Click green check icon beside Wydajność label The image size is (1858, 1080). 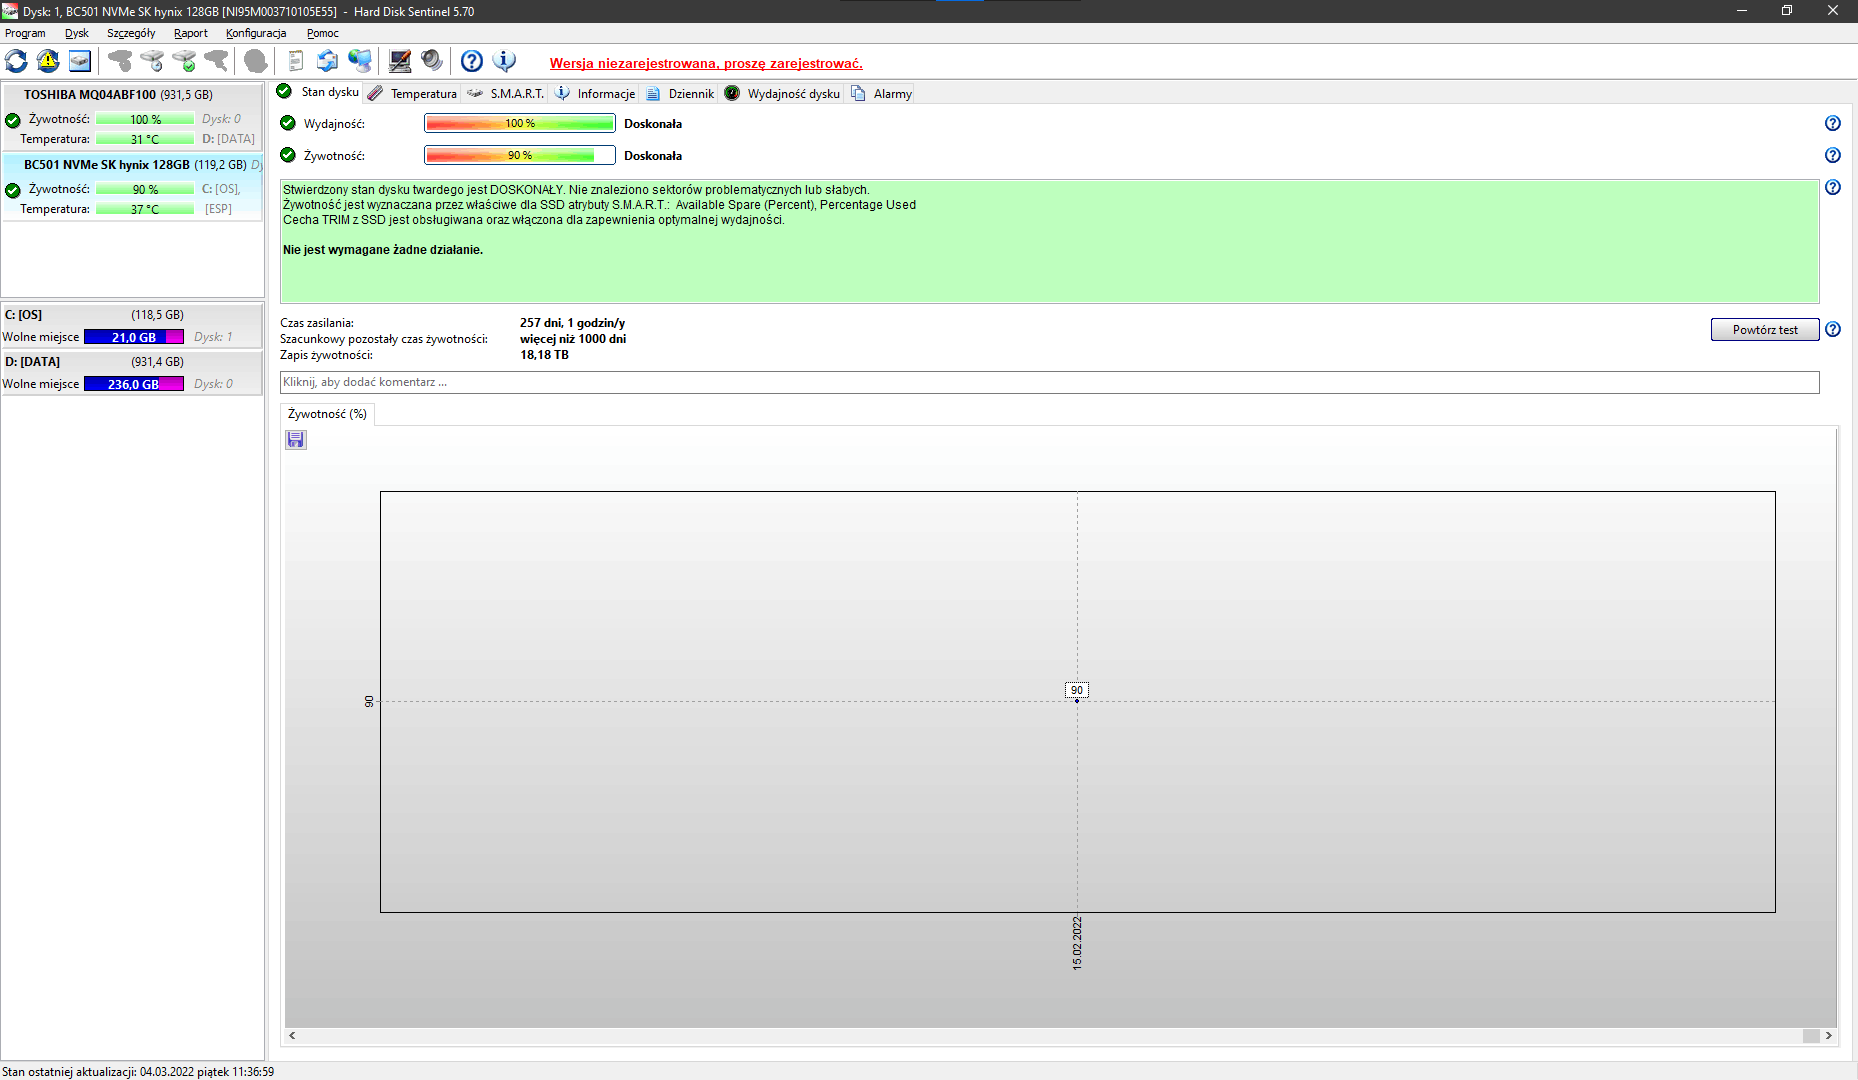(288, 123)
